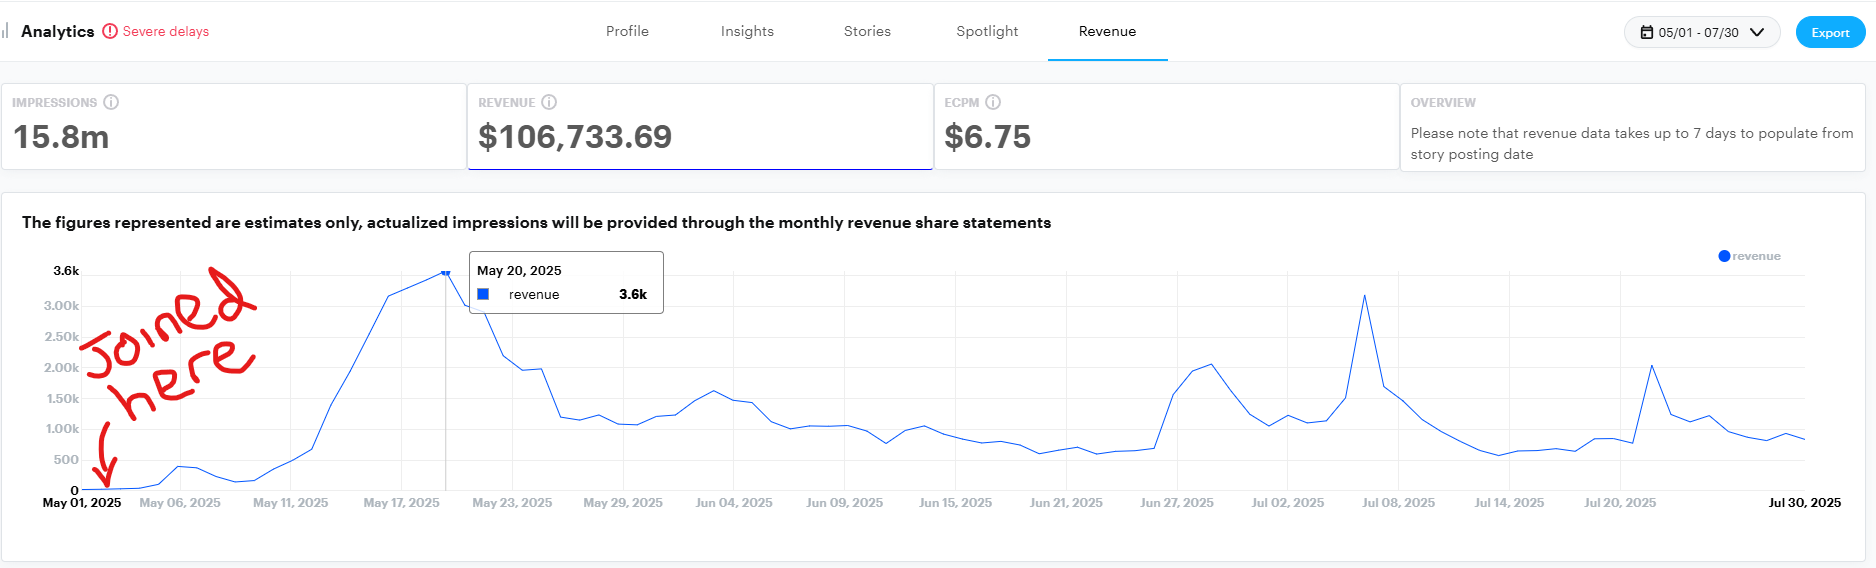This screenshot has width=1876, height=568.
Task: Click the Revenue info icon
Action: point(549,102)
